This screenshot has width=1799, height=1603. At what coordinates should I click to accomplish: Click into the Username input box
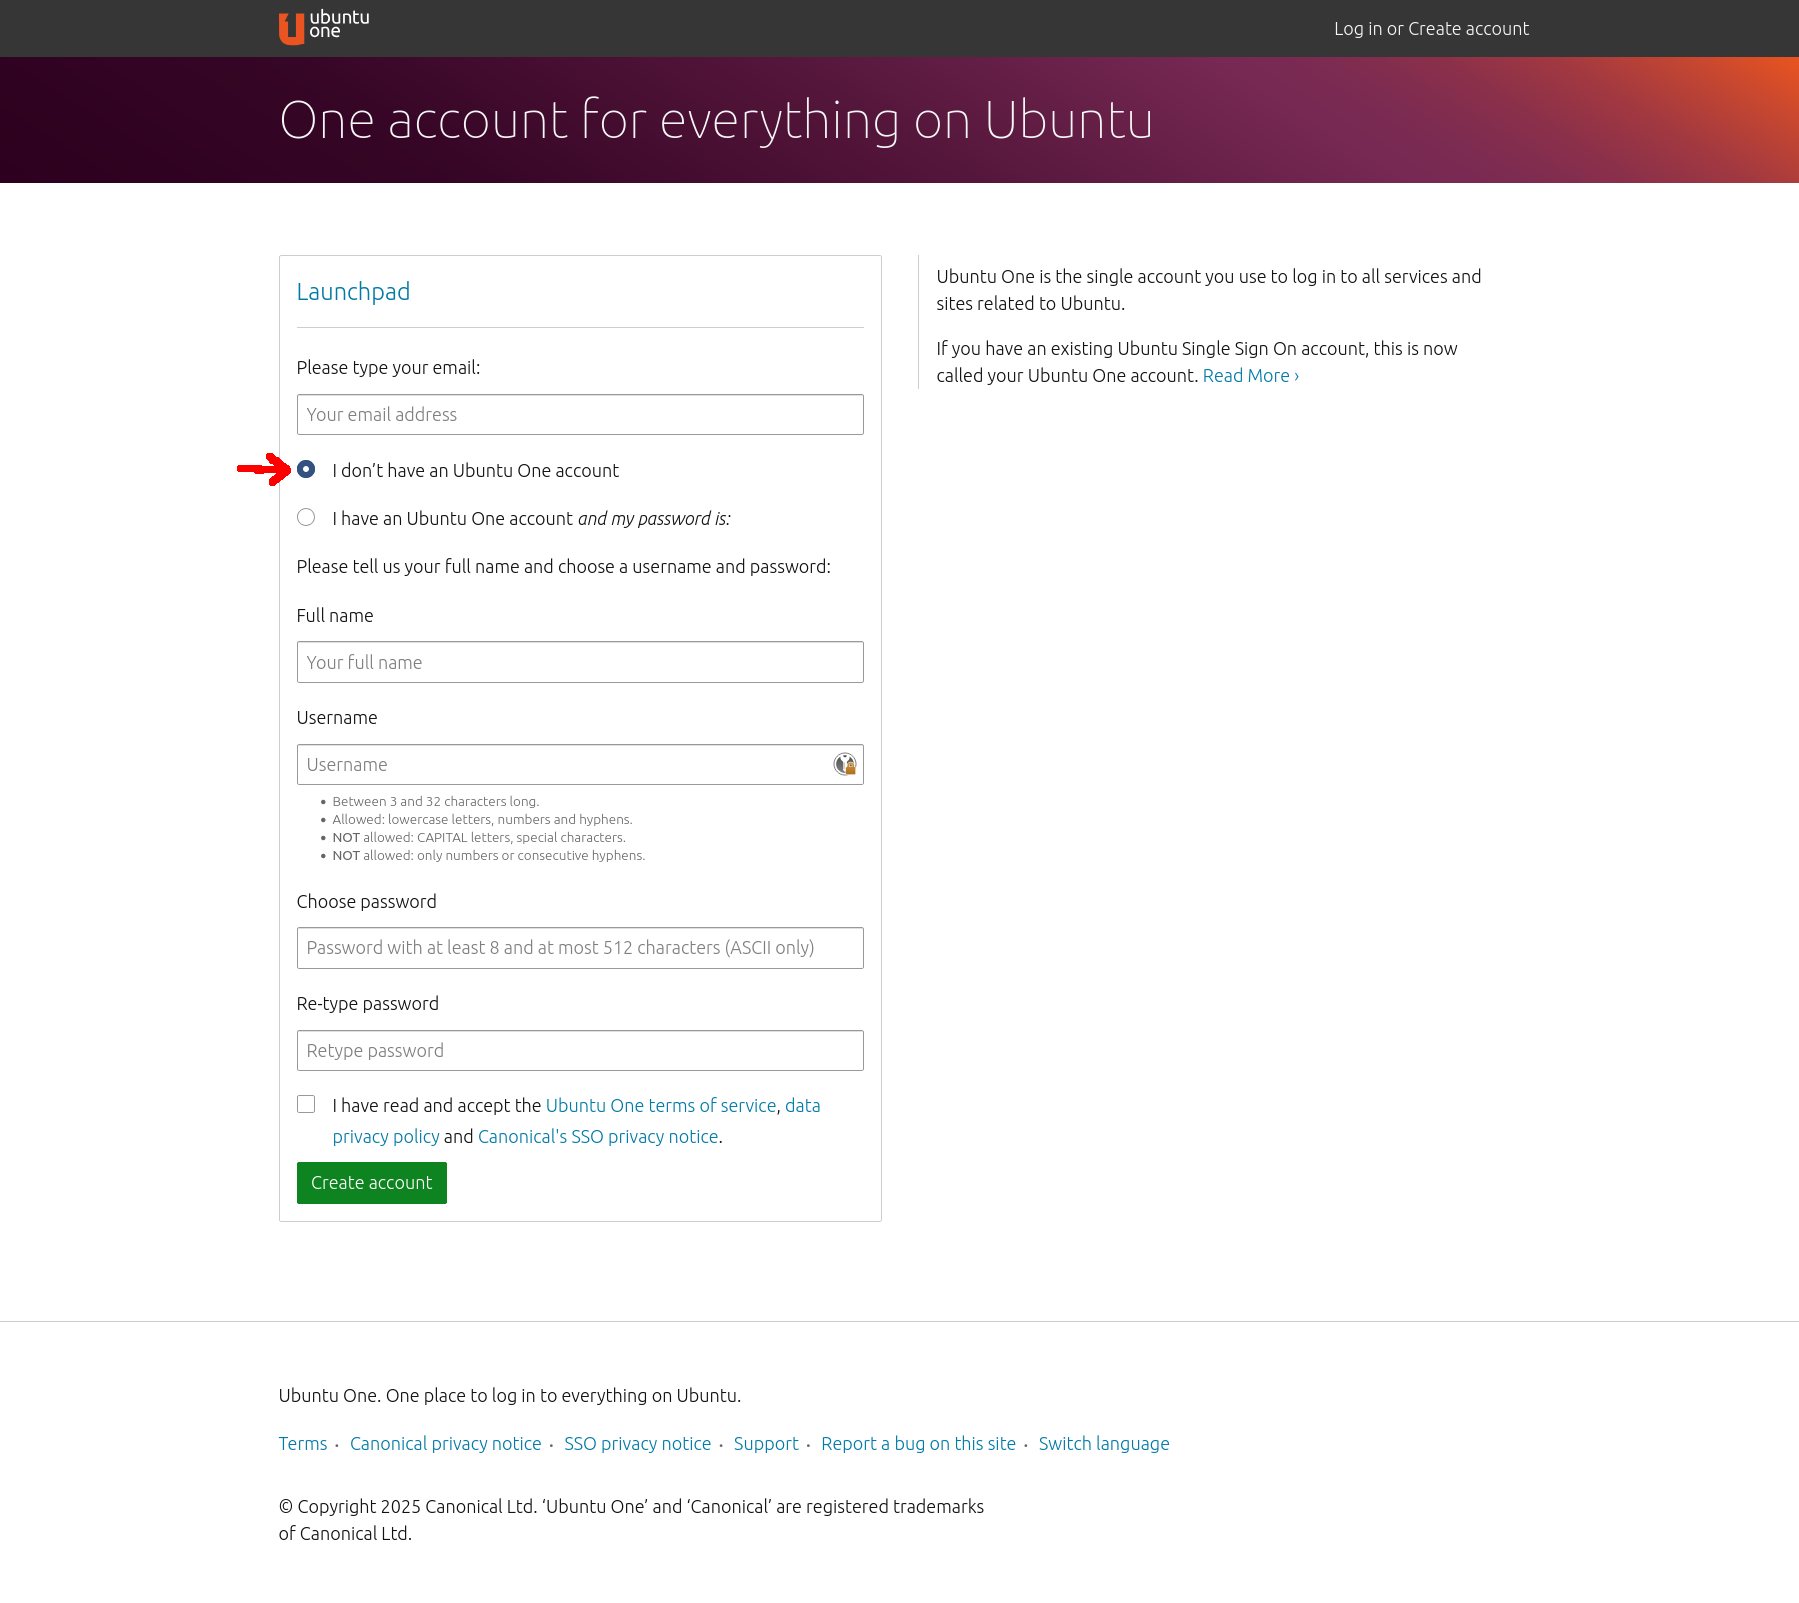click(x=565, y=765)
